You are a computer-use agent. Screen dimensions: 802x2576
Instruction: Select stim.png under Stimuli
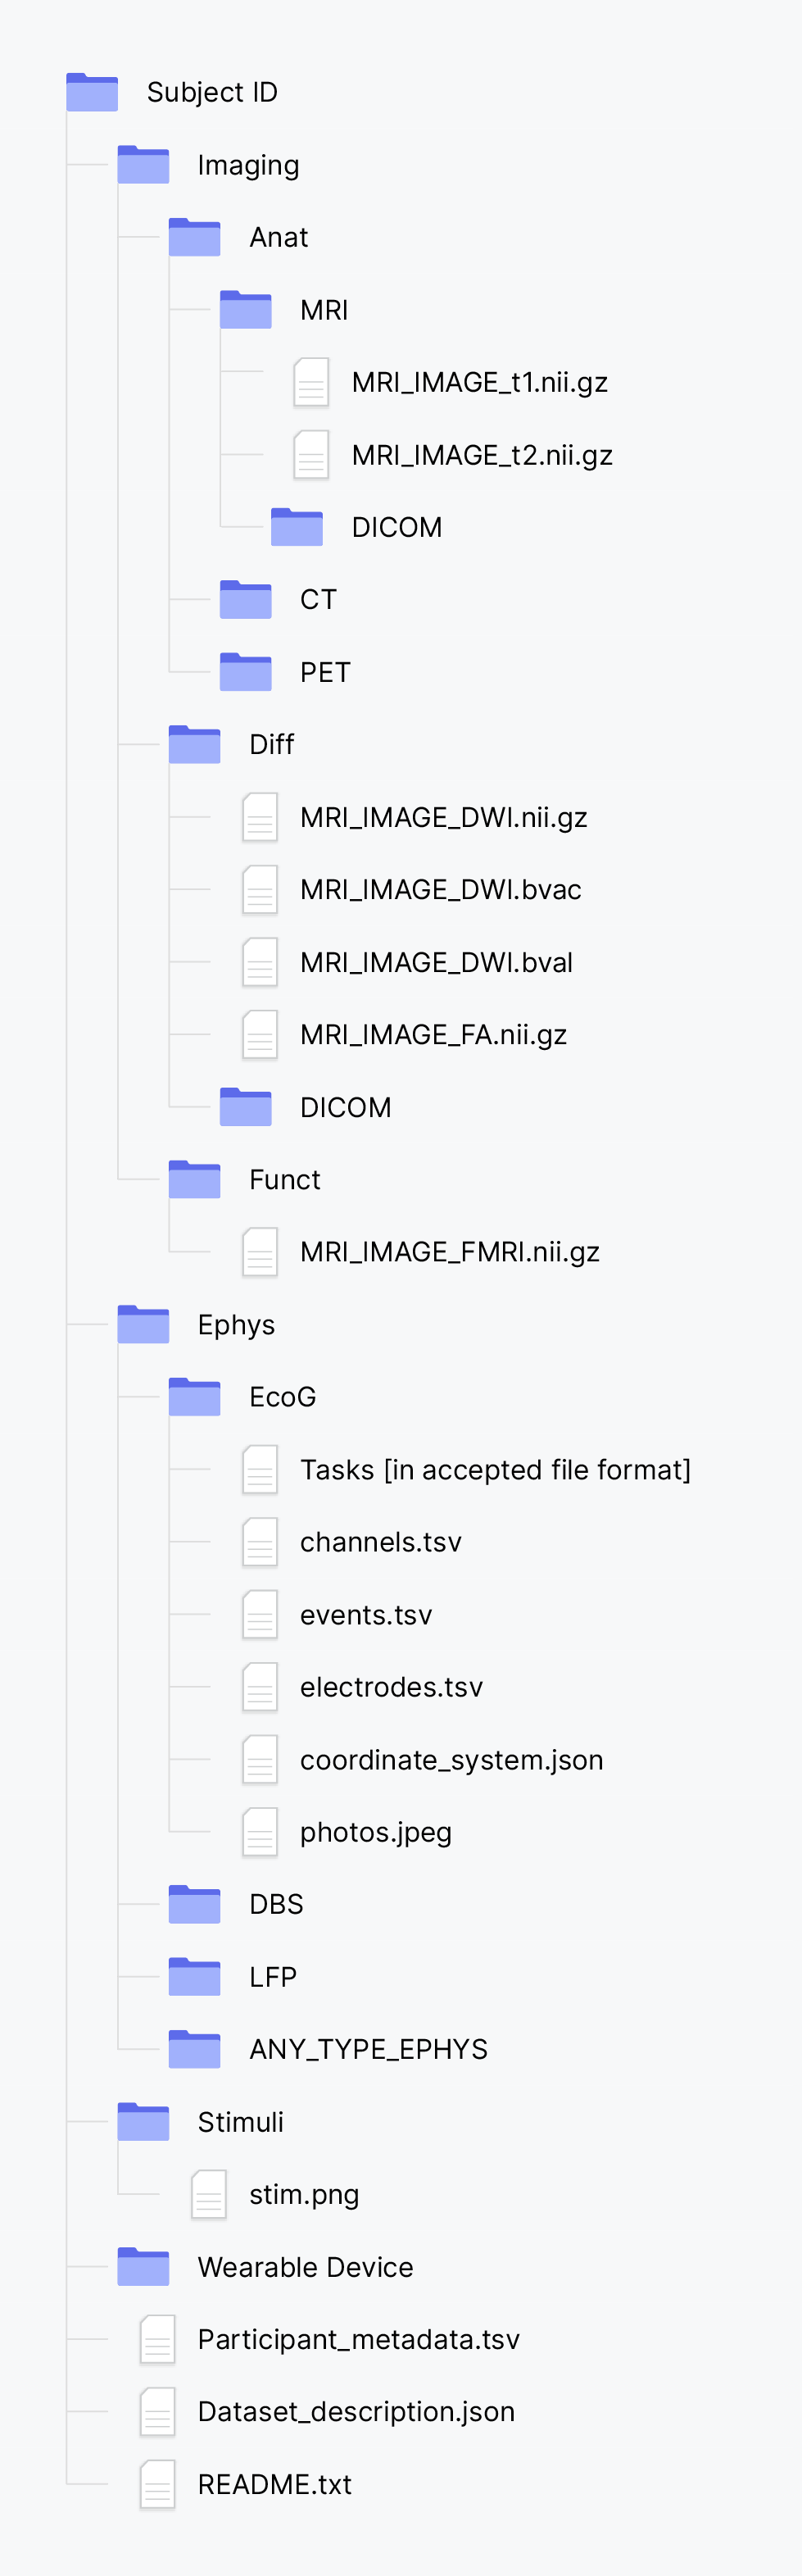(303, 2194)
